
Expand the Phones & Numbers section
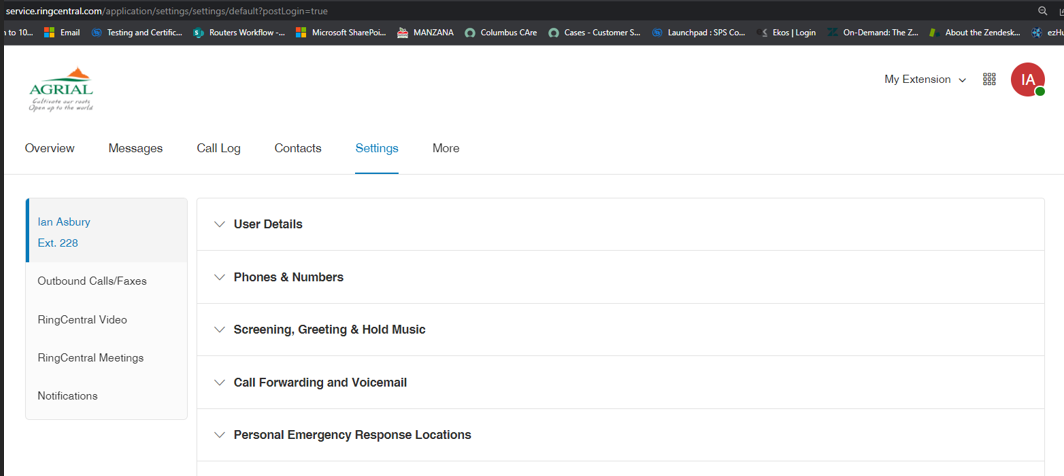click(620, 277)
